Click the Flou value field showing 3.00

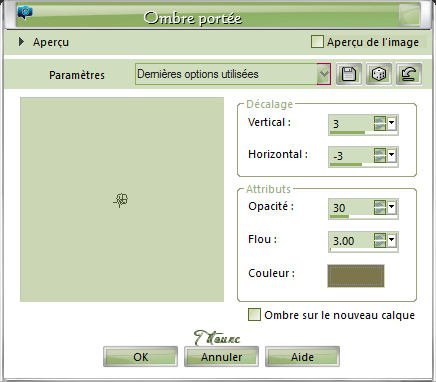point(351,240)
